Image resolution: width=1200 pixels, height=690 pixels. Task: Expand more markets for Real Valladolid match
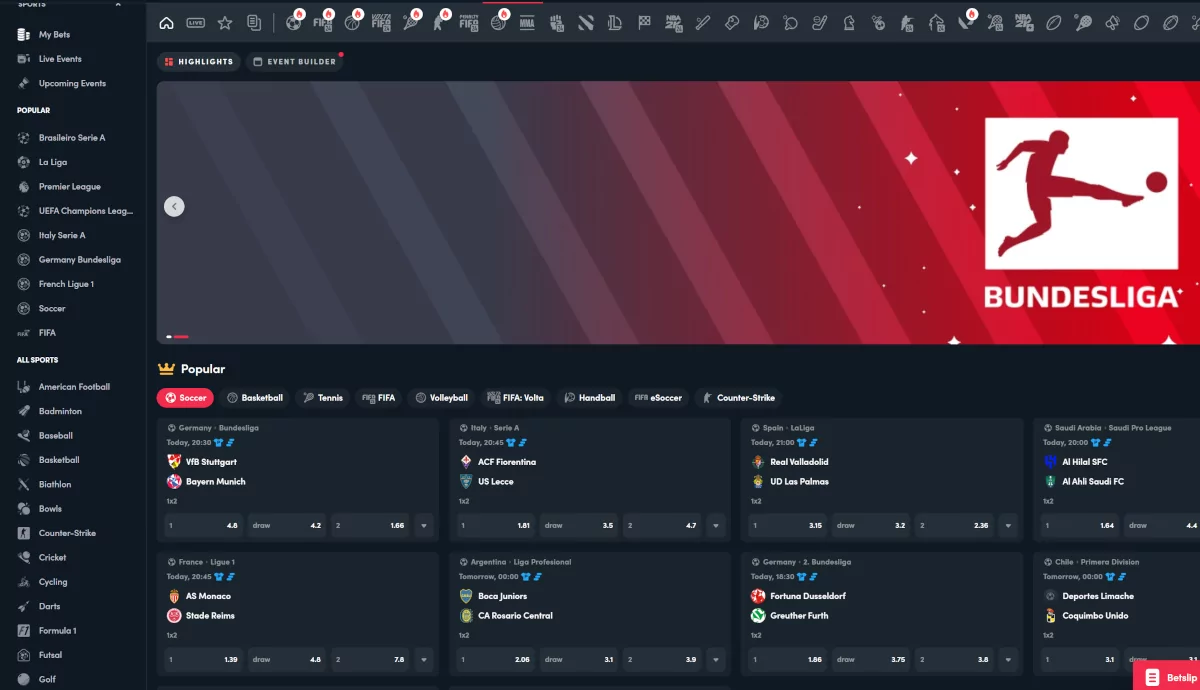[x=1008, y=525]
